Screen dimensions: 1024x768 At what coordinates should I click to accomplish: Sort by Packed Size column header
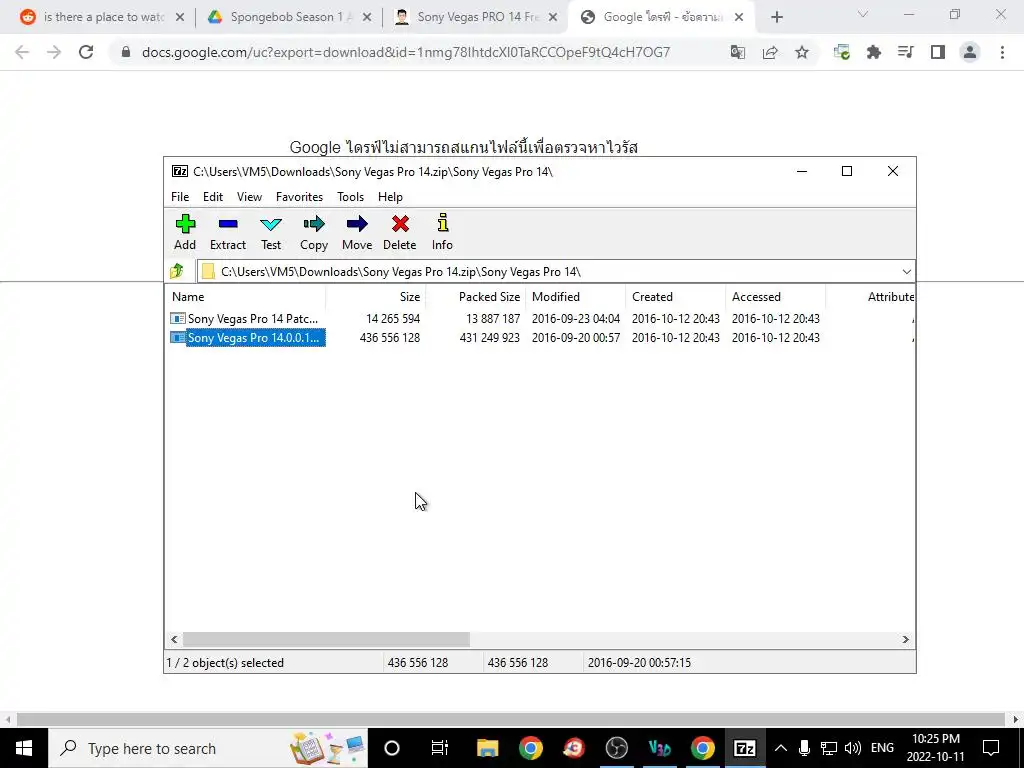coord(475,296)
